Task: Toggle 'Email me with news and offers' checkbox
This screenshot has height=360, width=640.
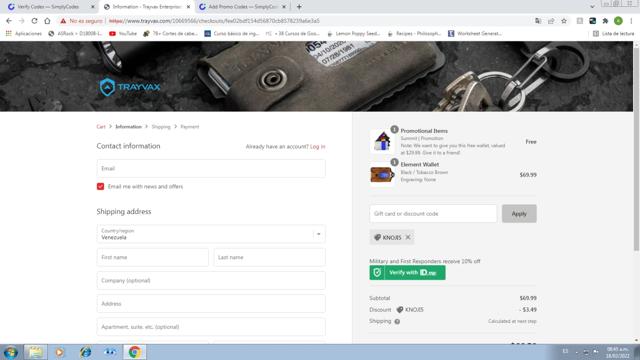Action: [100, 187]
